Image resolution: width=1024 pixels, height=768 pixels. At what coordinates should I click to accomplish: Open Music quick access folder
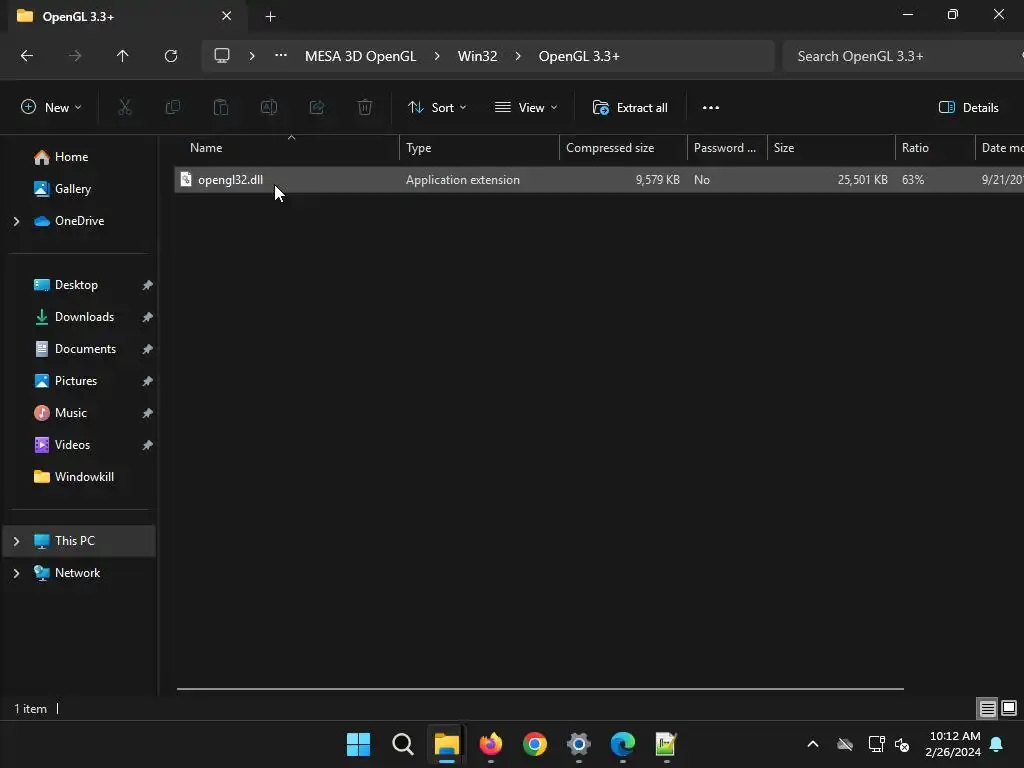[x=71, y=413]
